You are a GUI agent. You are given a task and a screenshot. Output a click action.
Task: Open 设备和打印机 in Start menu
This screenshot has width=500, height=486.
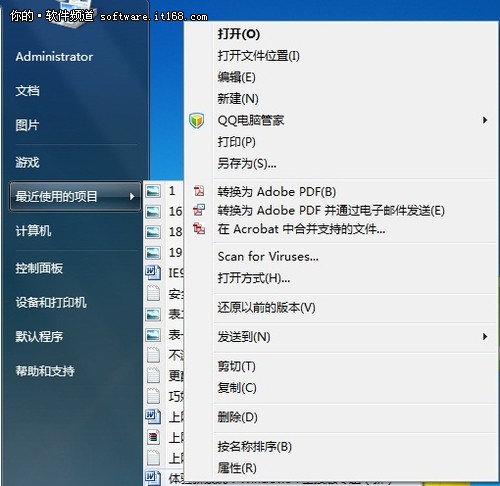tap(51, 303)
